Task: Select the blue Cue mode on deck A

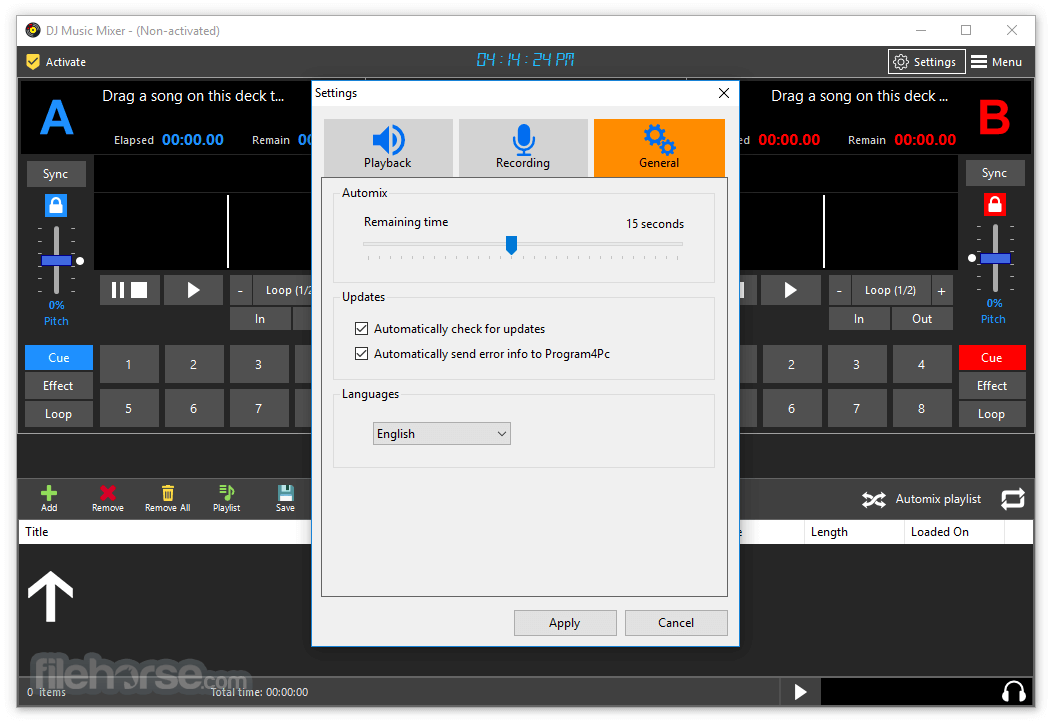Action: click(x=59, y=357)
